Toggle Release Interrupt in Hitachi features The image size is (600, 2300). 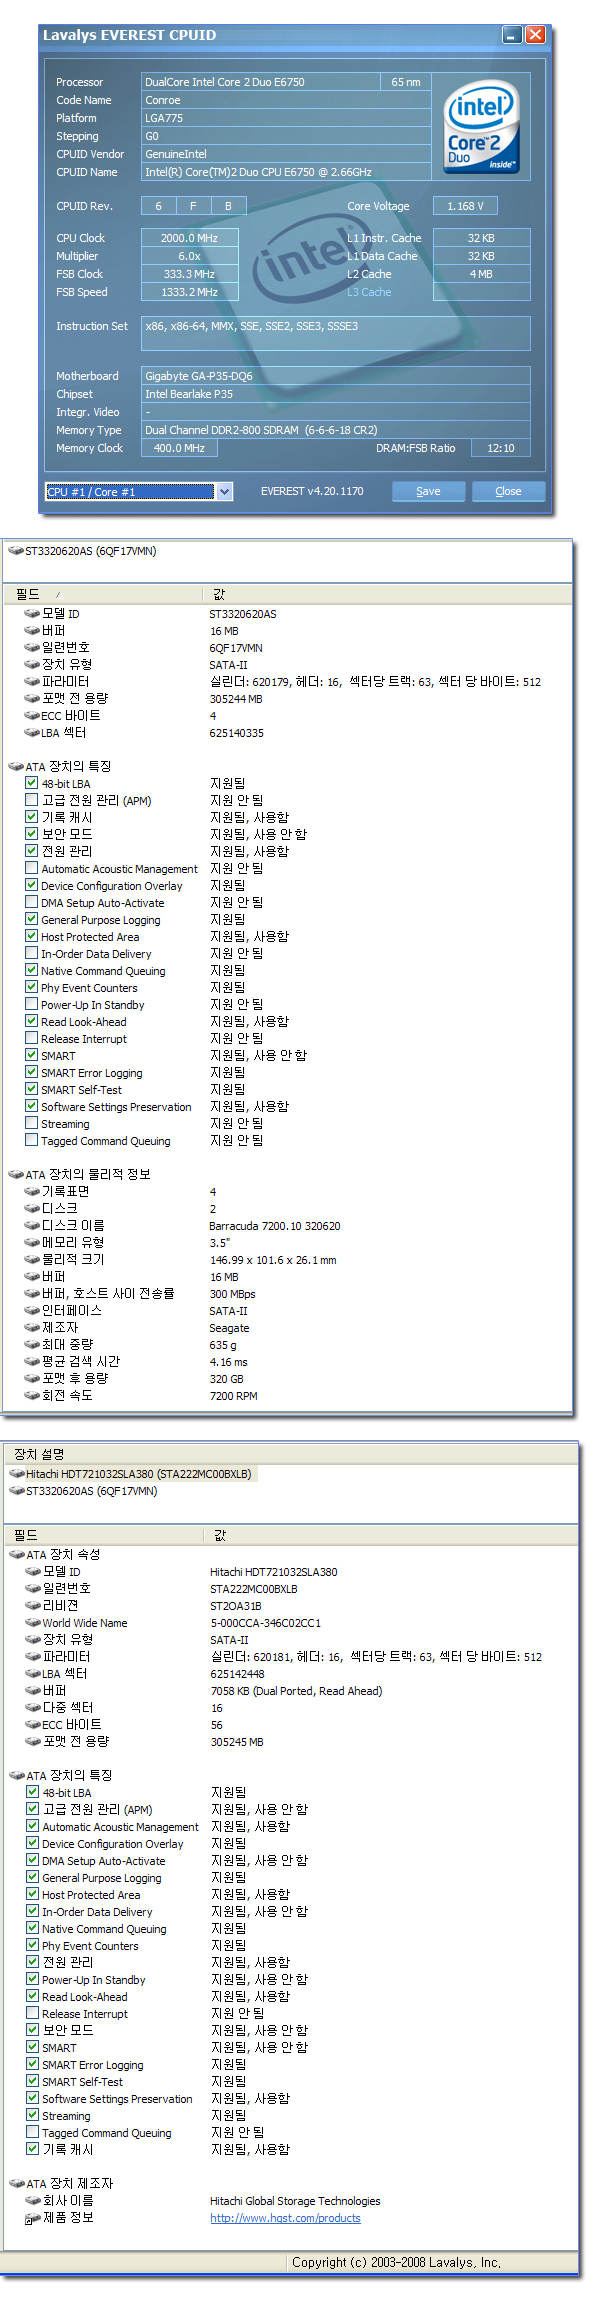click(x=33, y=2013)
